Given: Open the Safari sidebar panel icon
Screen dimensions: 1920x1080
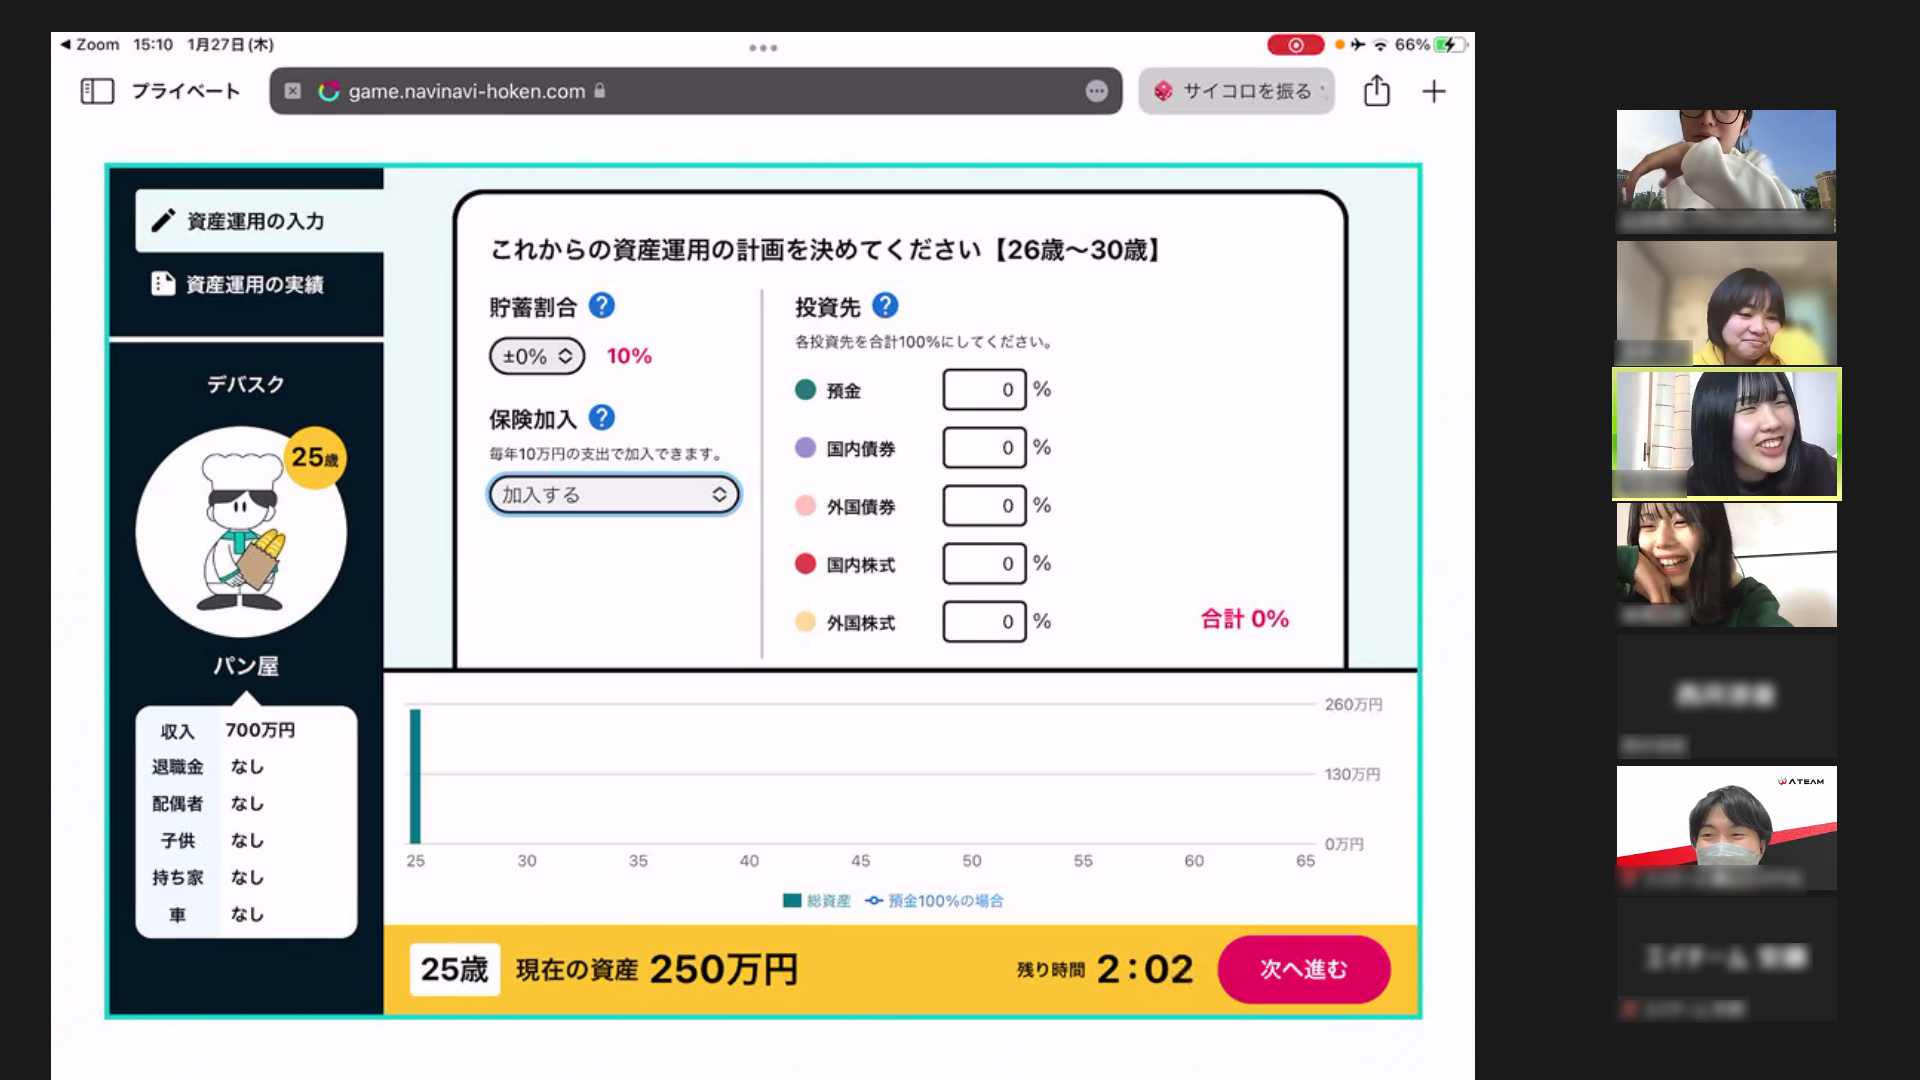Looking at the screenshot, I should point(97,92).
